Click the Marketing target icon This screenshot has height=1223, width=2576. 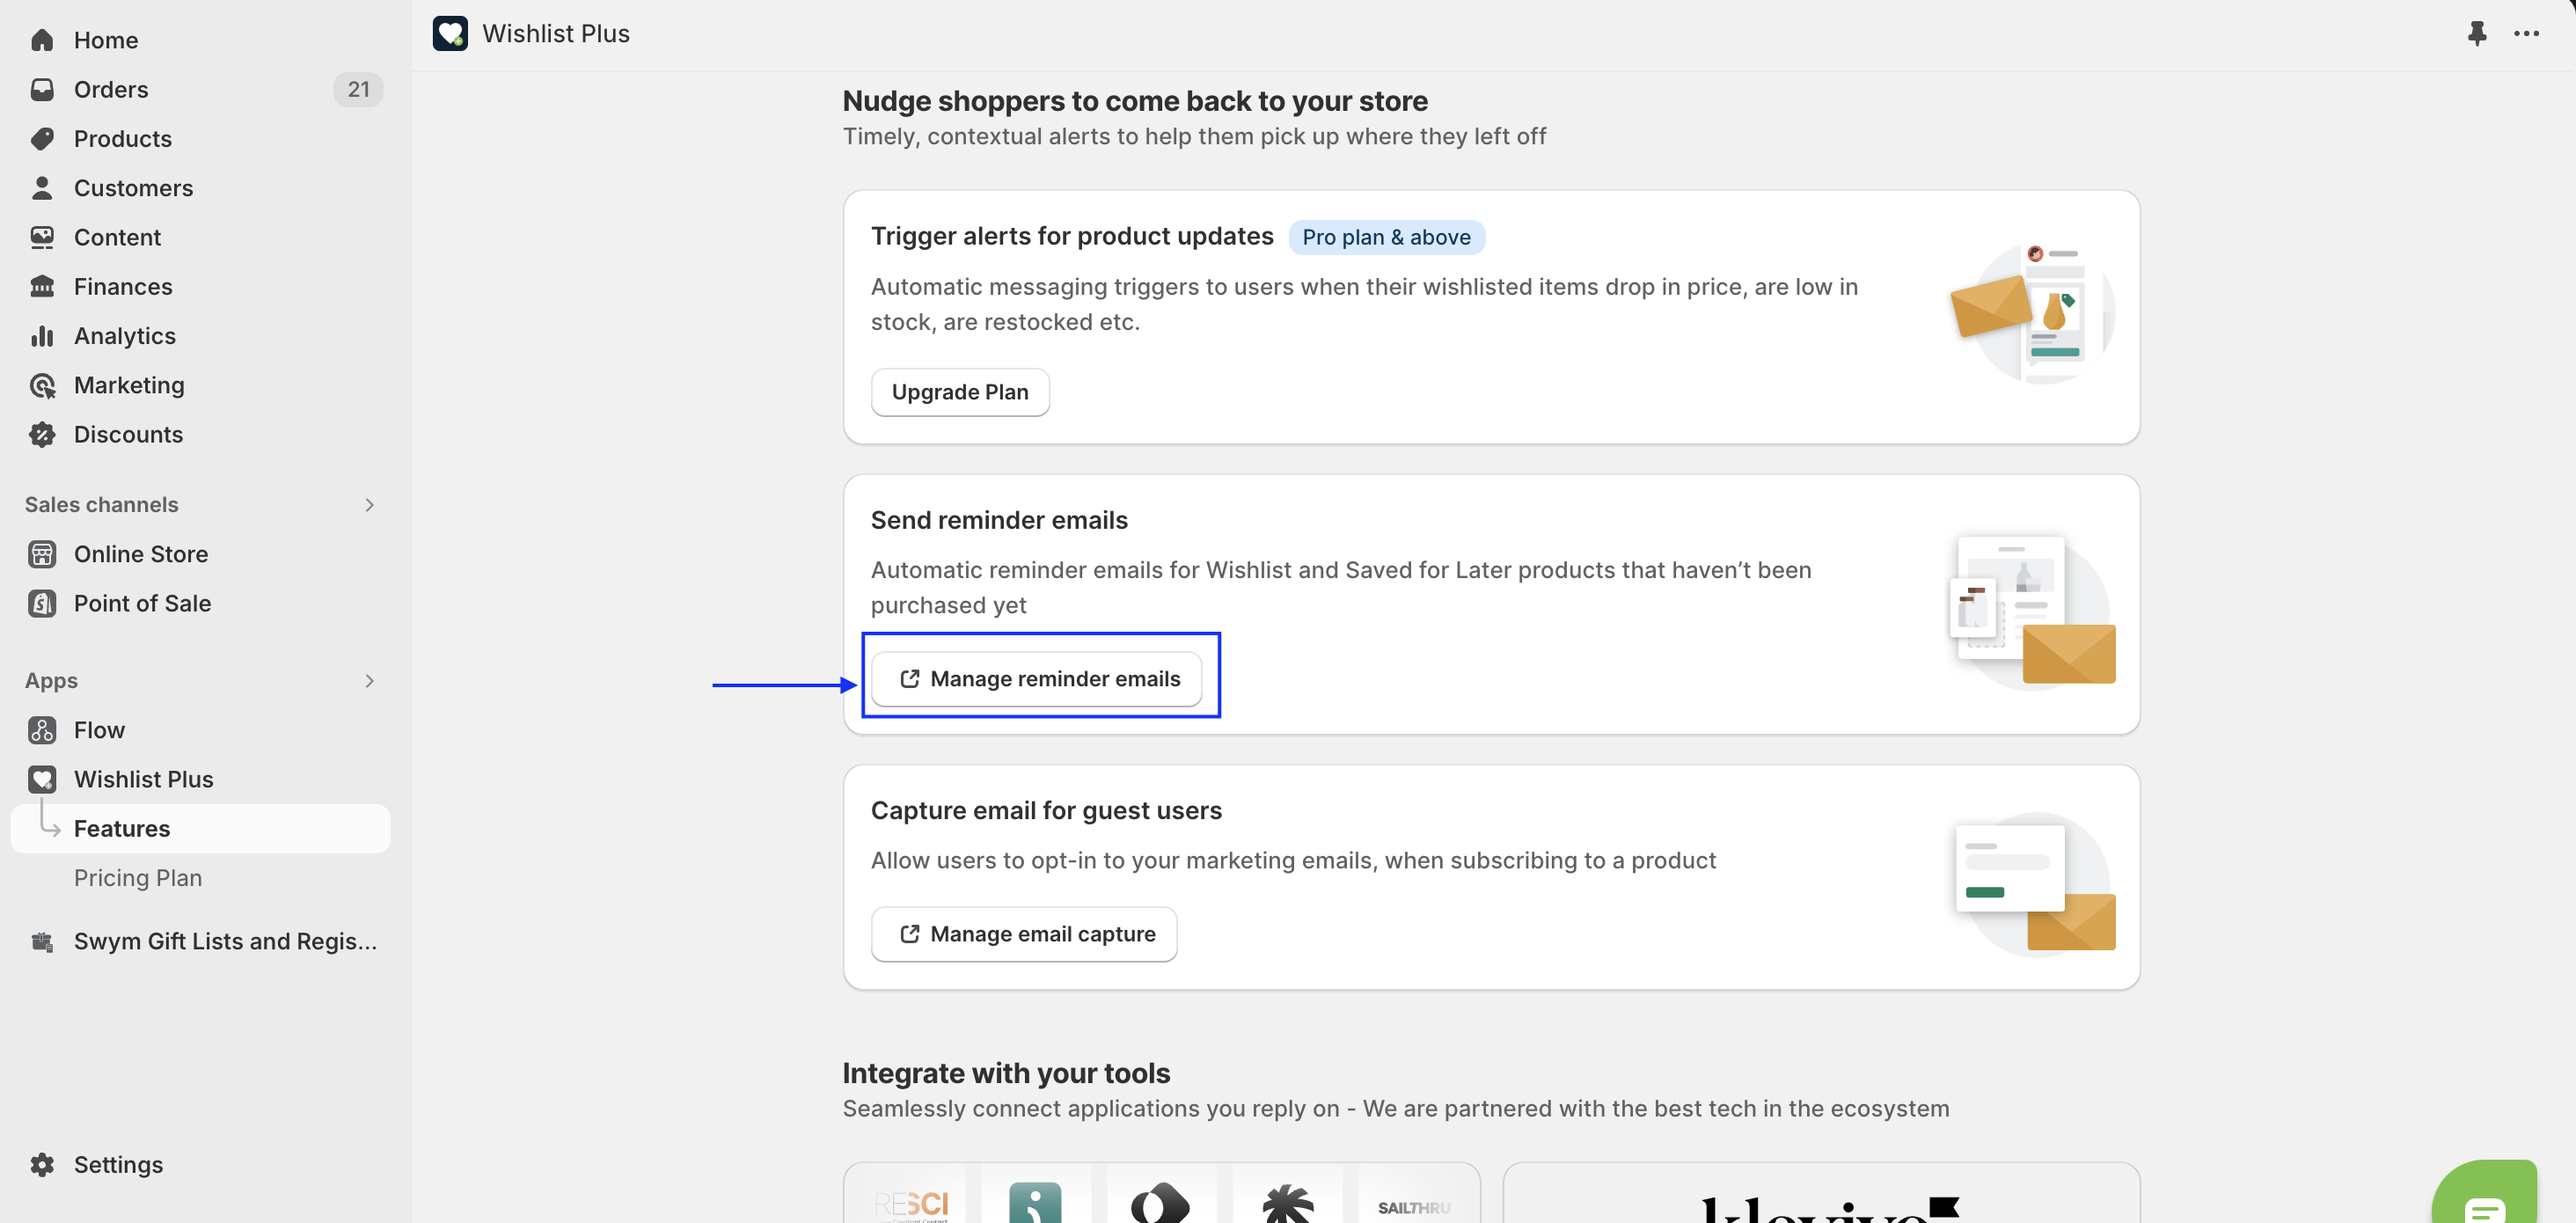point(42,385)
